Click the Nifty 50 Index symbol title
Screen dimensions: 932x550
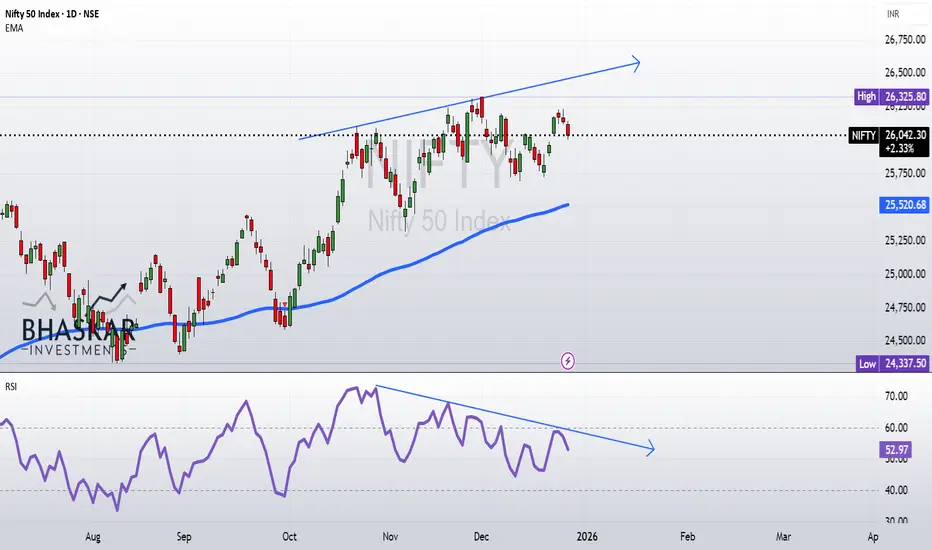[52, 14]
